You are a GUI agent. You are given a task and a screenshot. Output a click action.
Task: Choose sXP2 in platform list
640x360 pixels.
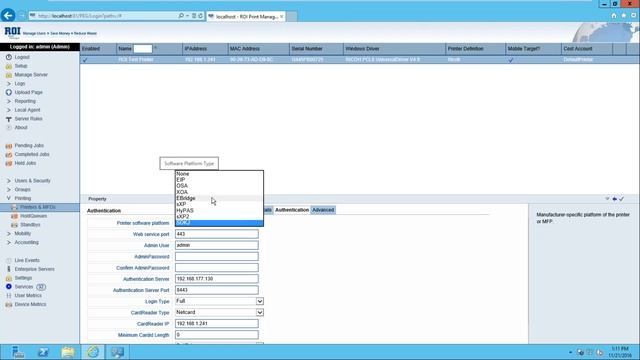tap(219, 217)
